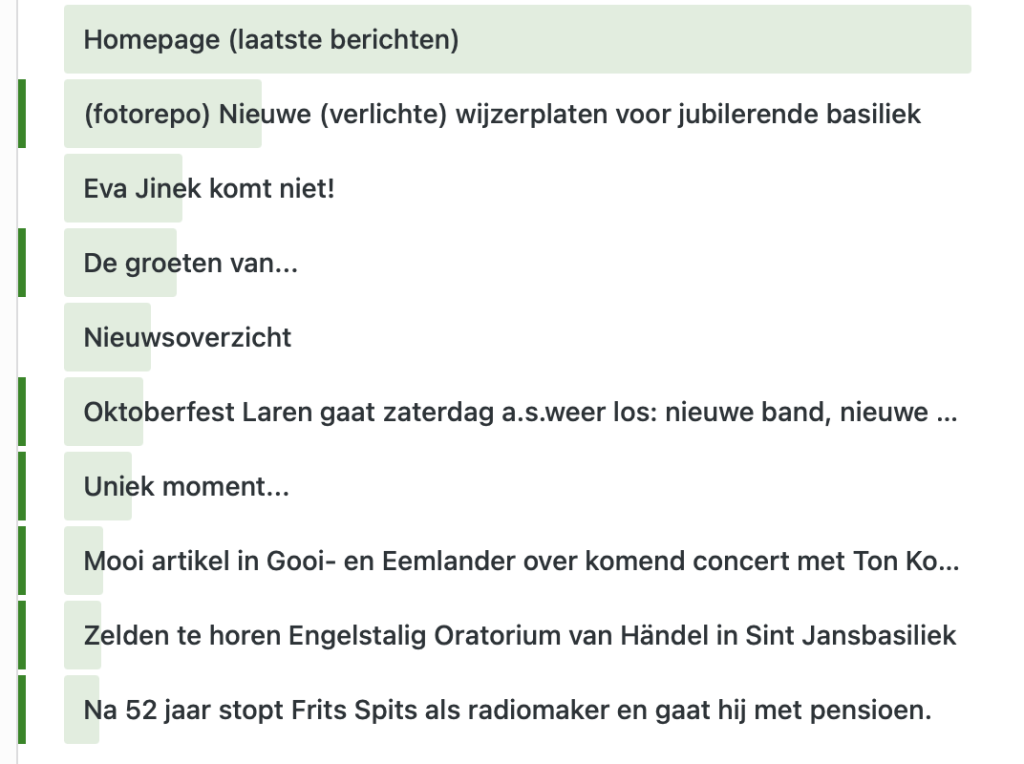Go to the Nieuwsoverzicht page entry
This screenshot has width=1024, height=764.
188,337
